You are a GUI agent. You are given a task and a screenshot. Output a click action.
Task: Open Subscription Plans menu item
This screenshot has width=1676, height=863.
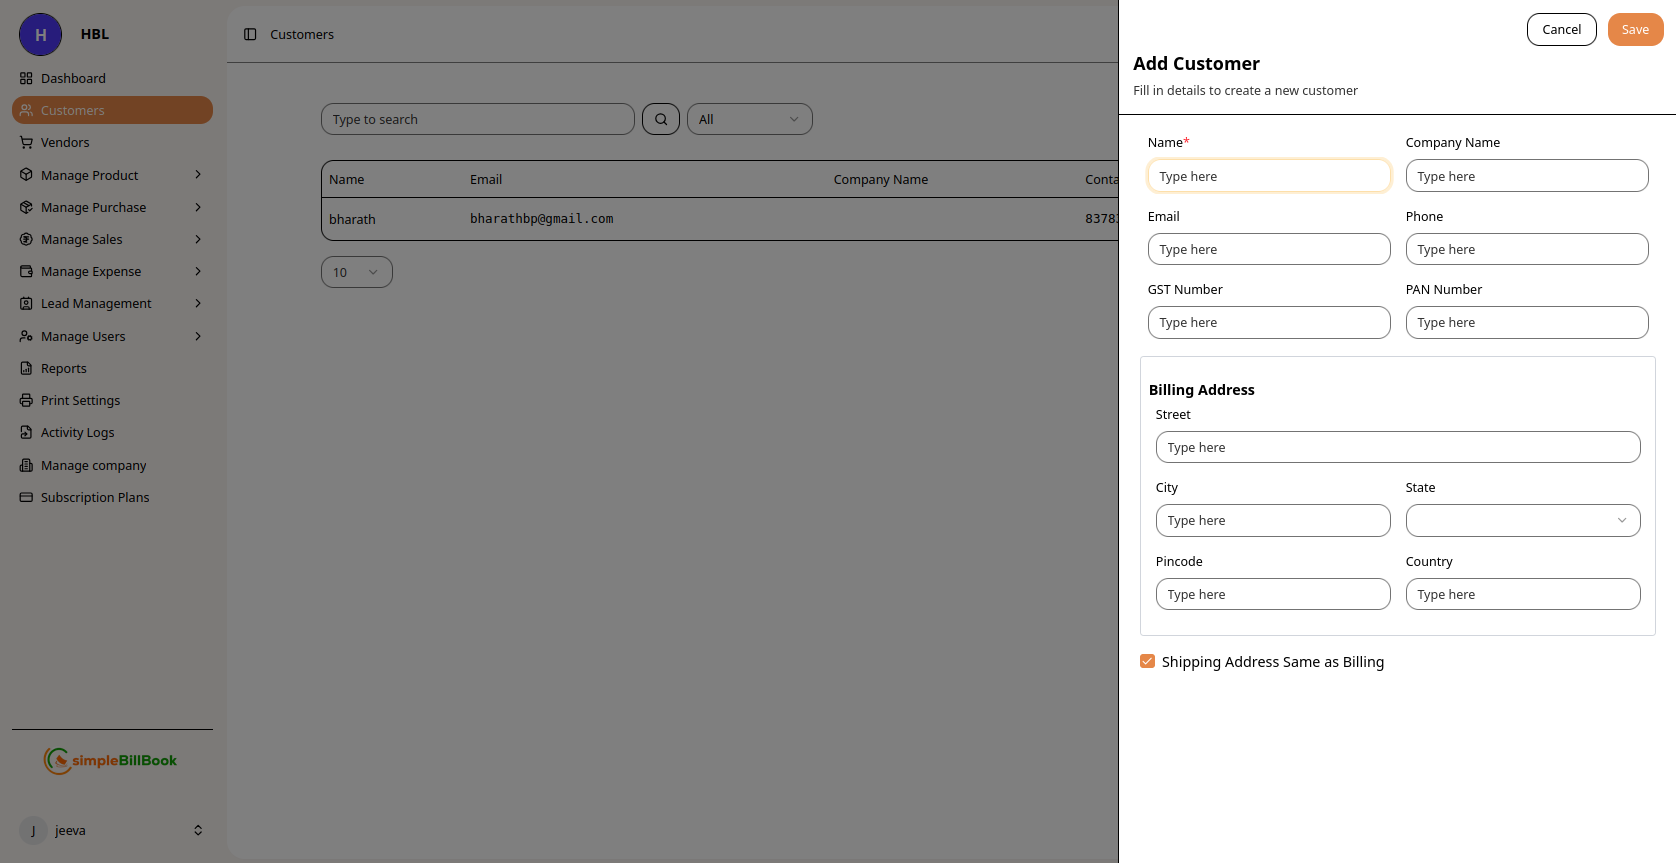[x=95, y=497]
